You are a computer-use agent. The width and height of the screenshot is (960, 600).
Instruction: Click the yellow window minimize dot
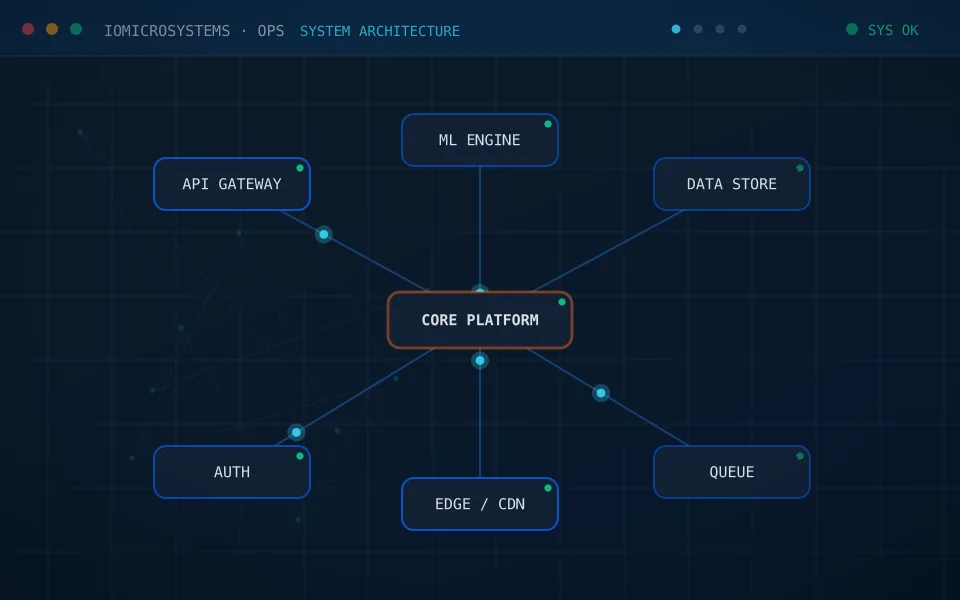point(52,29)
